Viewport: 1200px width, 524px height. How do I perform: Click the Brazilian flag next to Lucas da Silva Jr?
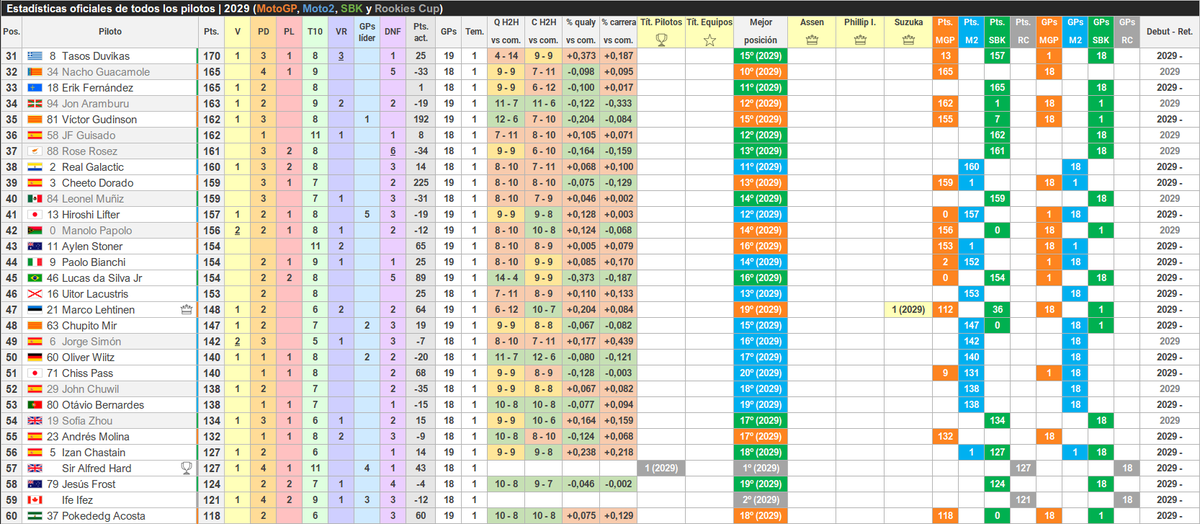coord(35,278)
